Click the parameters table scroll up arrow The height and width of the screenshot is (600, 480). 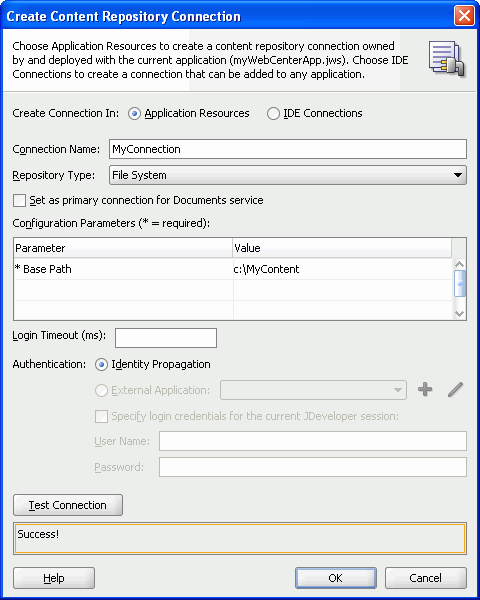point(460,264)
